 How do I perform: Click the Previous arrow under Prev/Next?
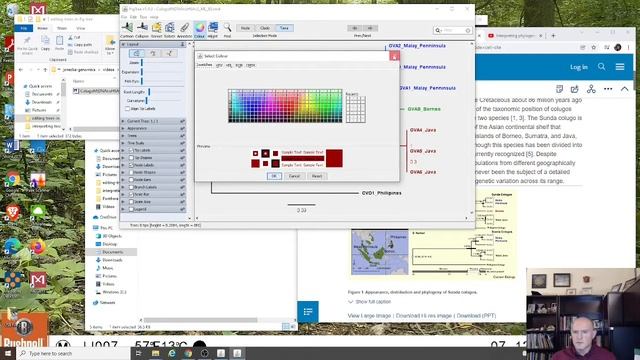(x=355, y=28)
